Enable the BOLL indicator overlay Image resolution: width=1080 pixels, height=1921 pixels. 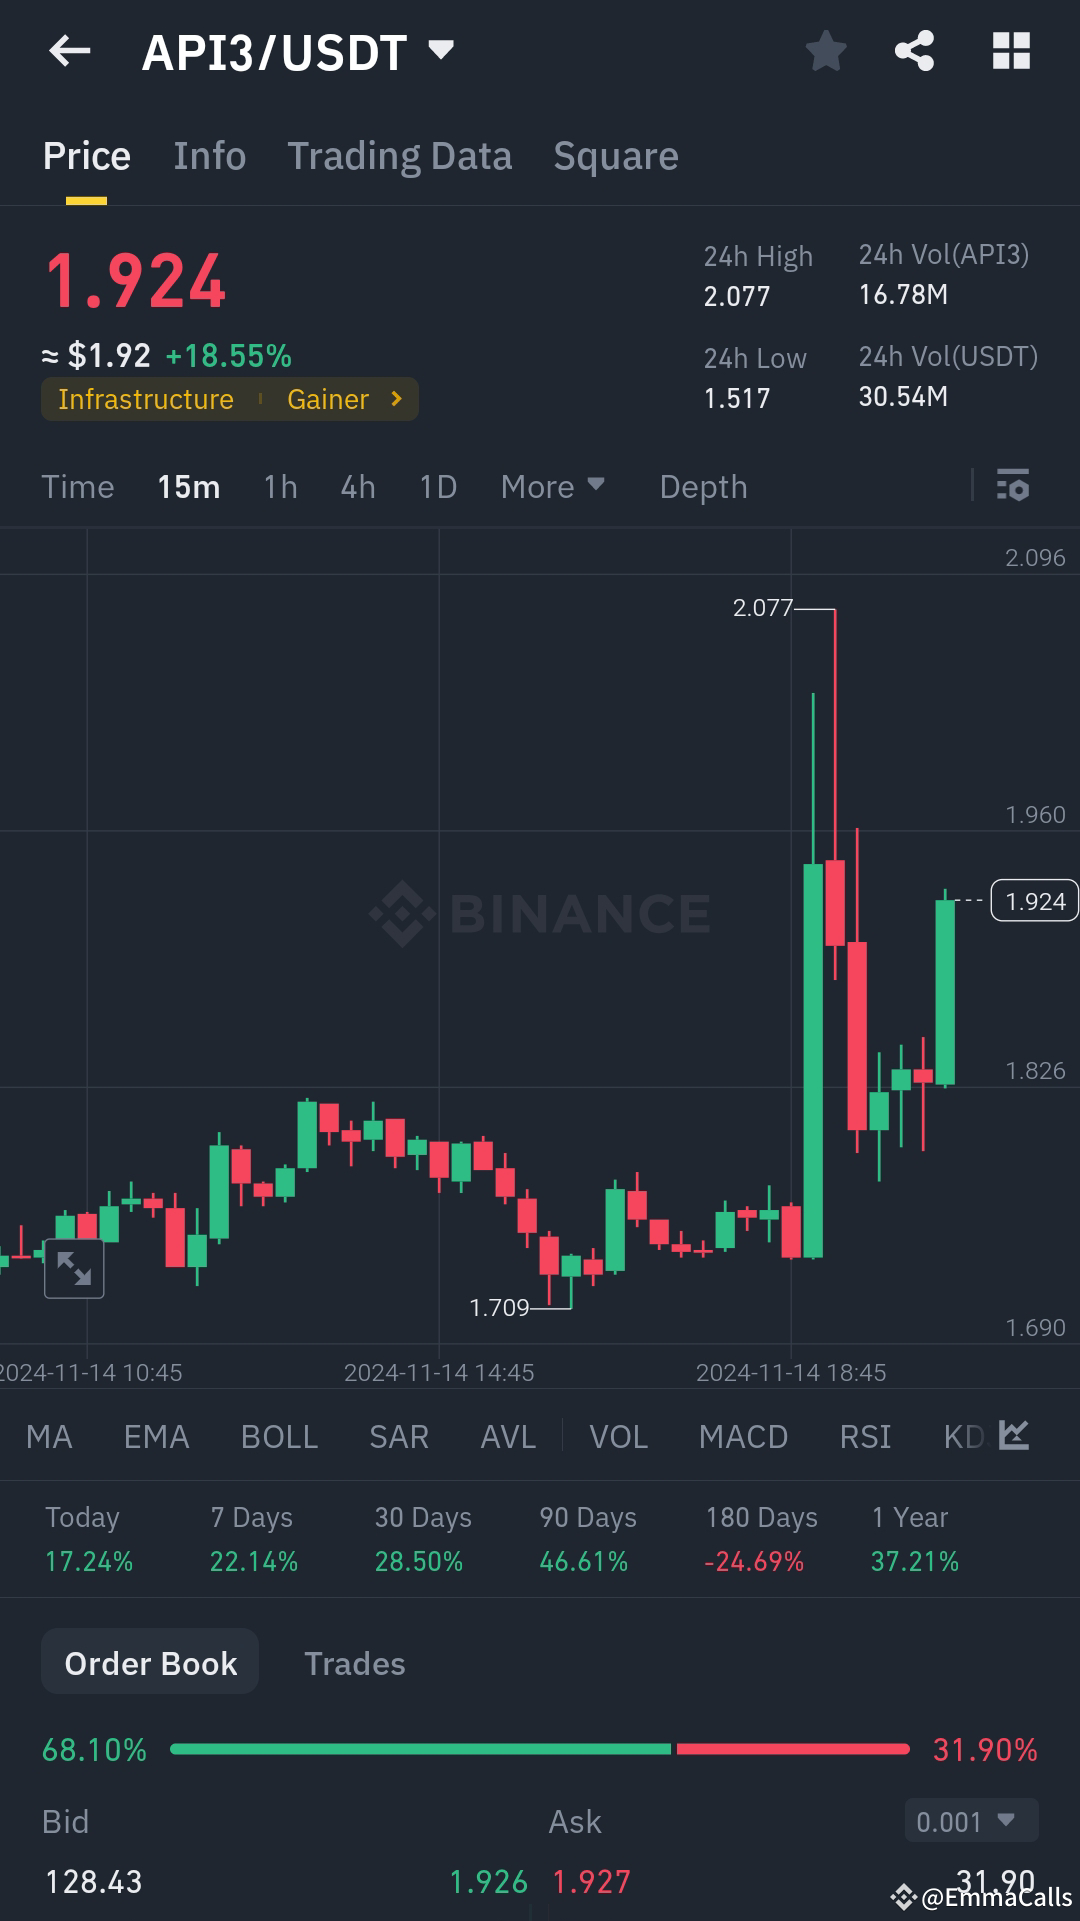(x=279, y=1436)
